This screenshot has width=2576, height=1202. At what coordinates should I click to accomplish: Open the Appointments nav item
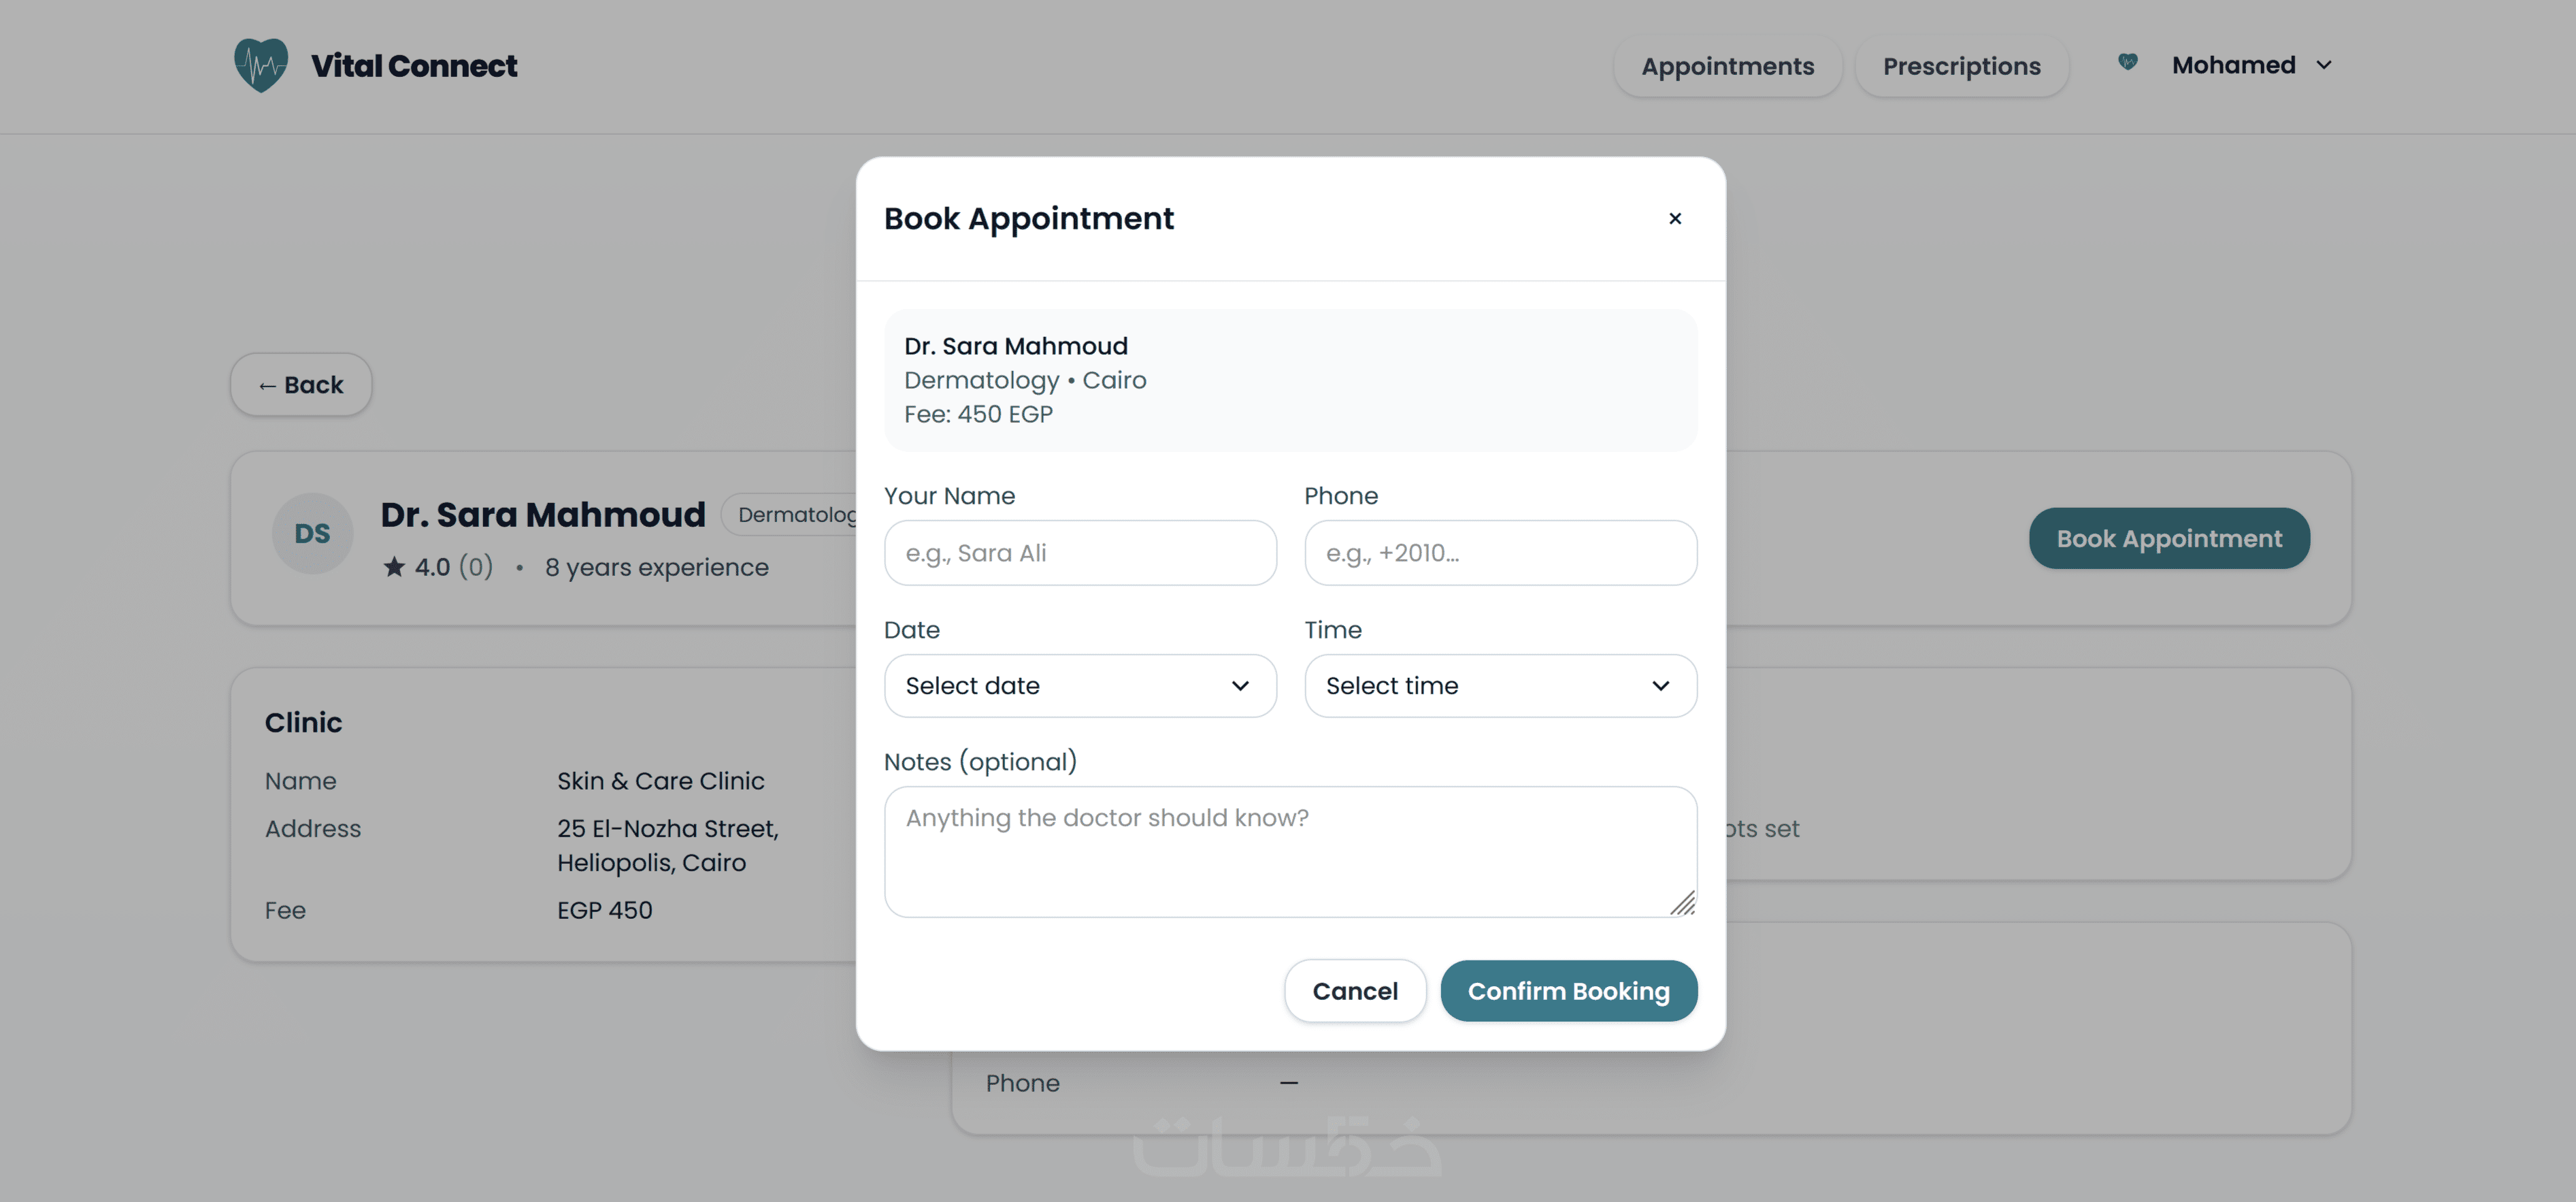click(x=1727, y=66)
